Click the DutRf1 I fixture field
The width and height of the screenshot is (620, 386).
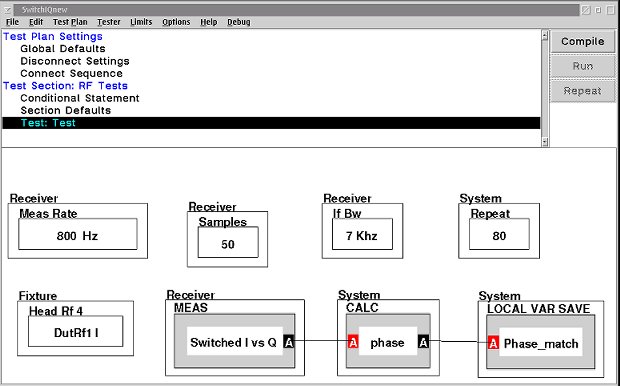(76, 331)
